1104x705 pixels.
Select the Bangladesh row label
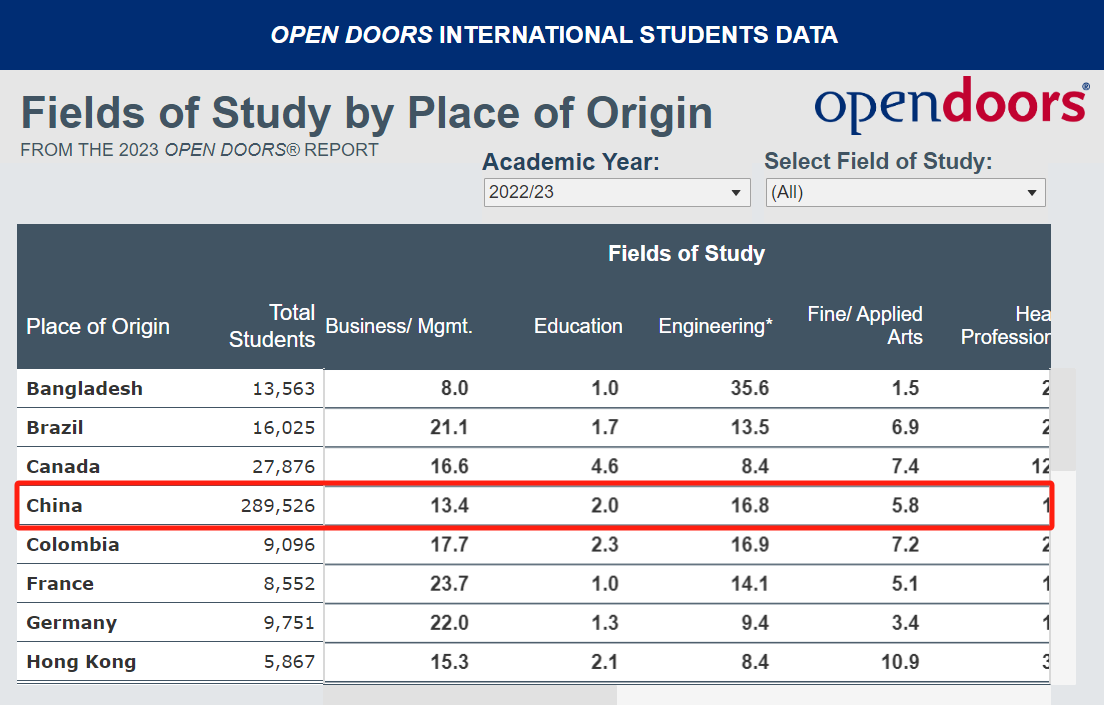click(x=84, y=389)
